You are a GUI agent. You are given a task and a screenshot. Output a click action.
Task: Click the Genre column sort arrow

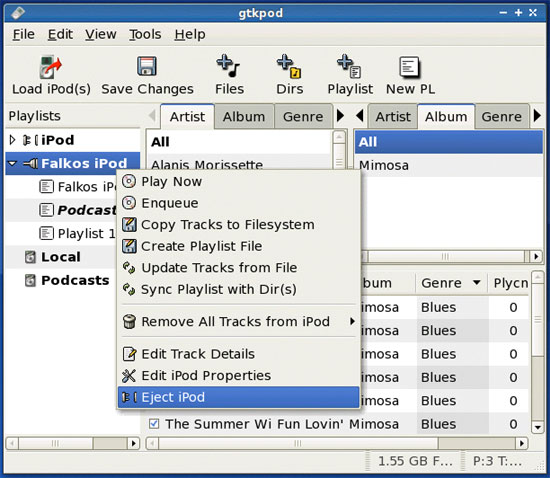pyautogui.click(x=476, y=282)
